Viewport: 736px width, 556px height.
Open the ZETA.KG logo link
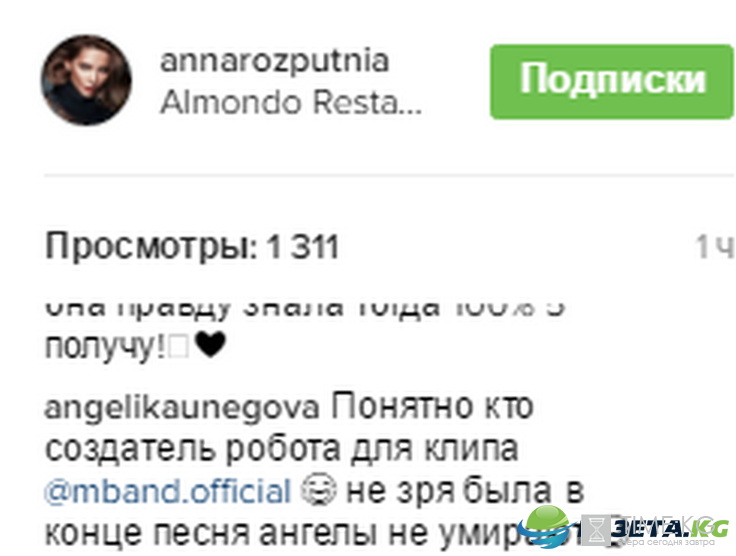[x=670, y=529]
